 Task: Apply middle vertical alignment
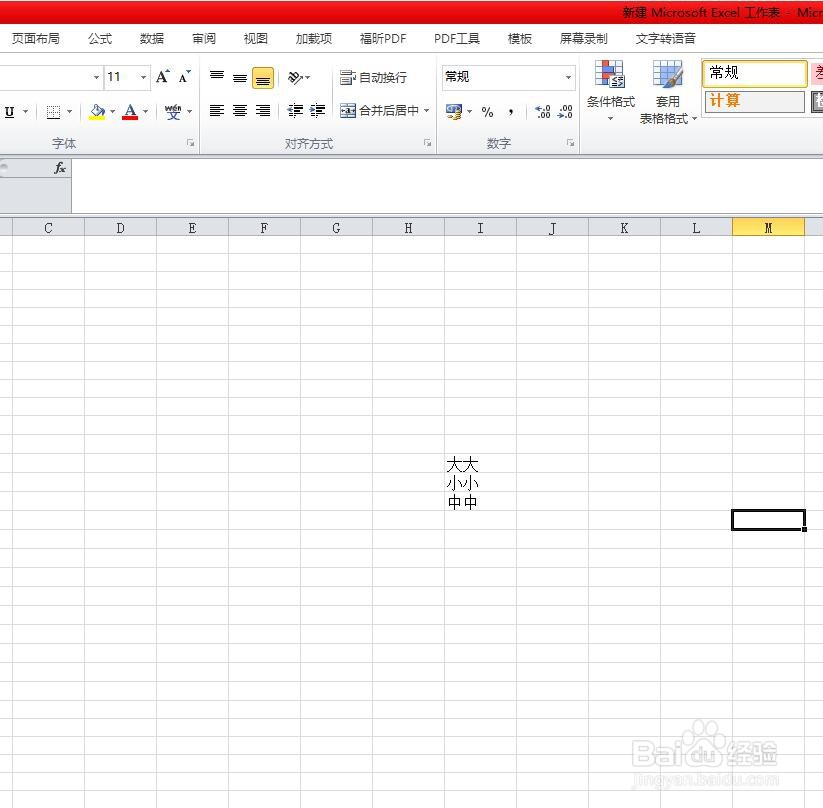[x=240, y=77]
